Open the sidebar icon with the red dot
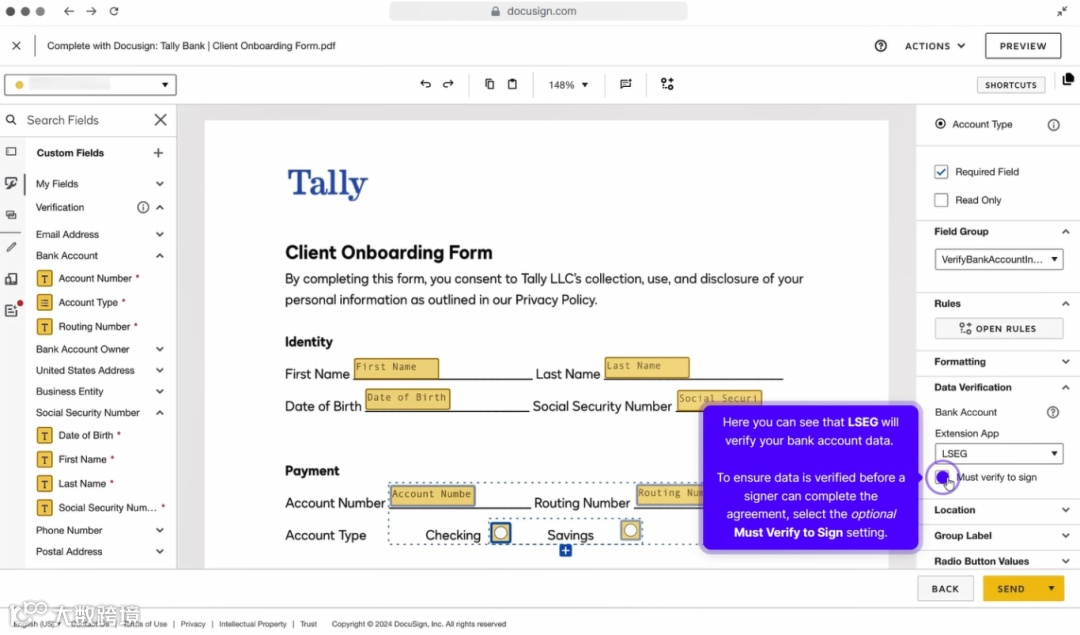The image size is (1080, 635). click(x=12, y=309)
